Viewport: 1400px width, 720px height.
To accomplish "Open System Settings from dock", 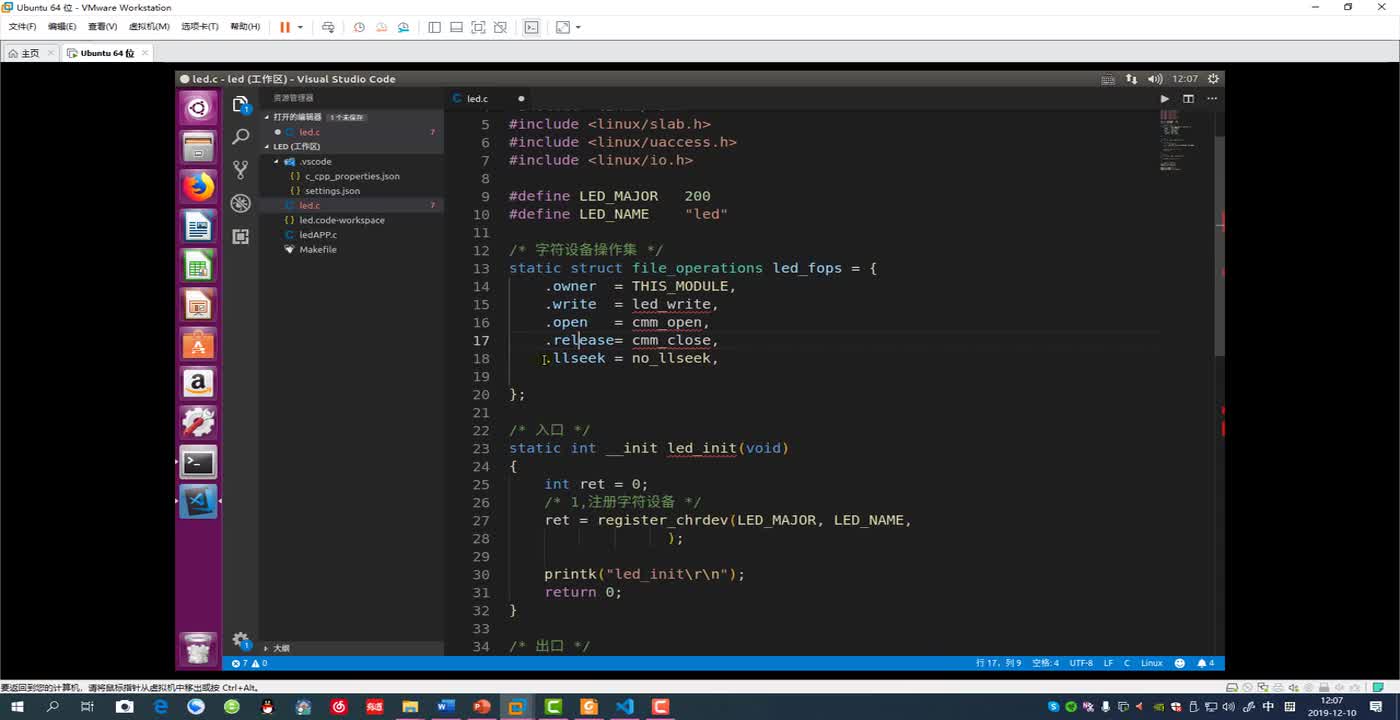I will pos(198,422).
